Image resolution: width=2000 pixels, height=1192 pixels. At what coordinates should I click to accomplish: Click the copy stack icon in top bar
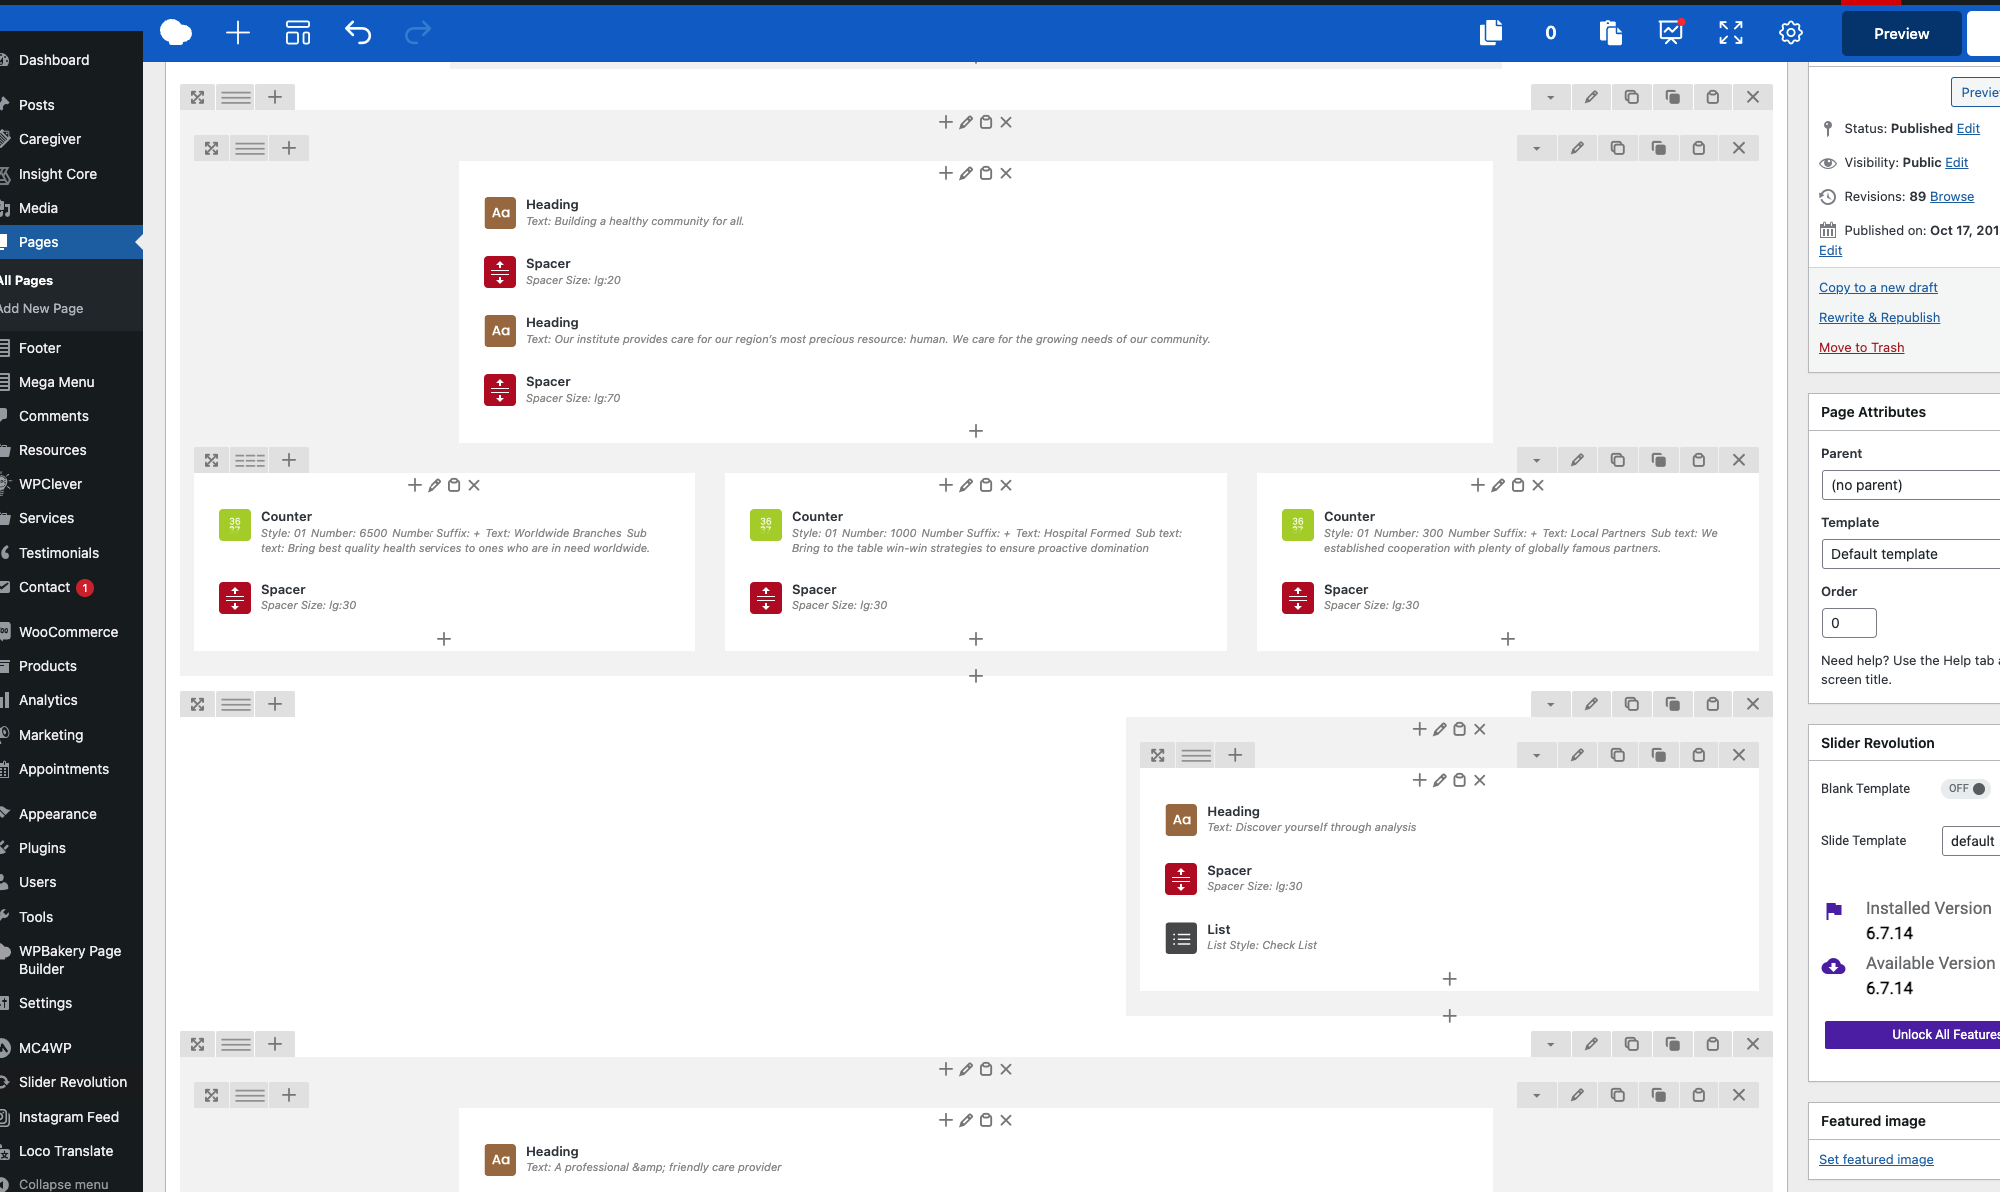pyautogui.click(x=1491, y=33)
